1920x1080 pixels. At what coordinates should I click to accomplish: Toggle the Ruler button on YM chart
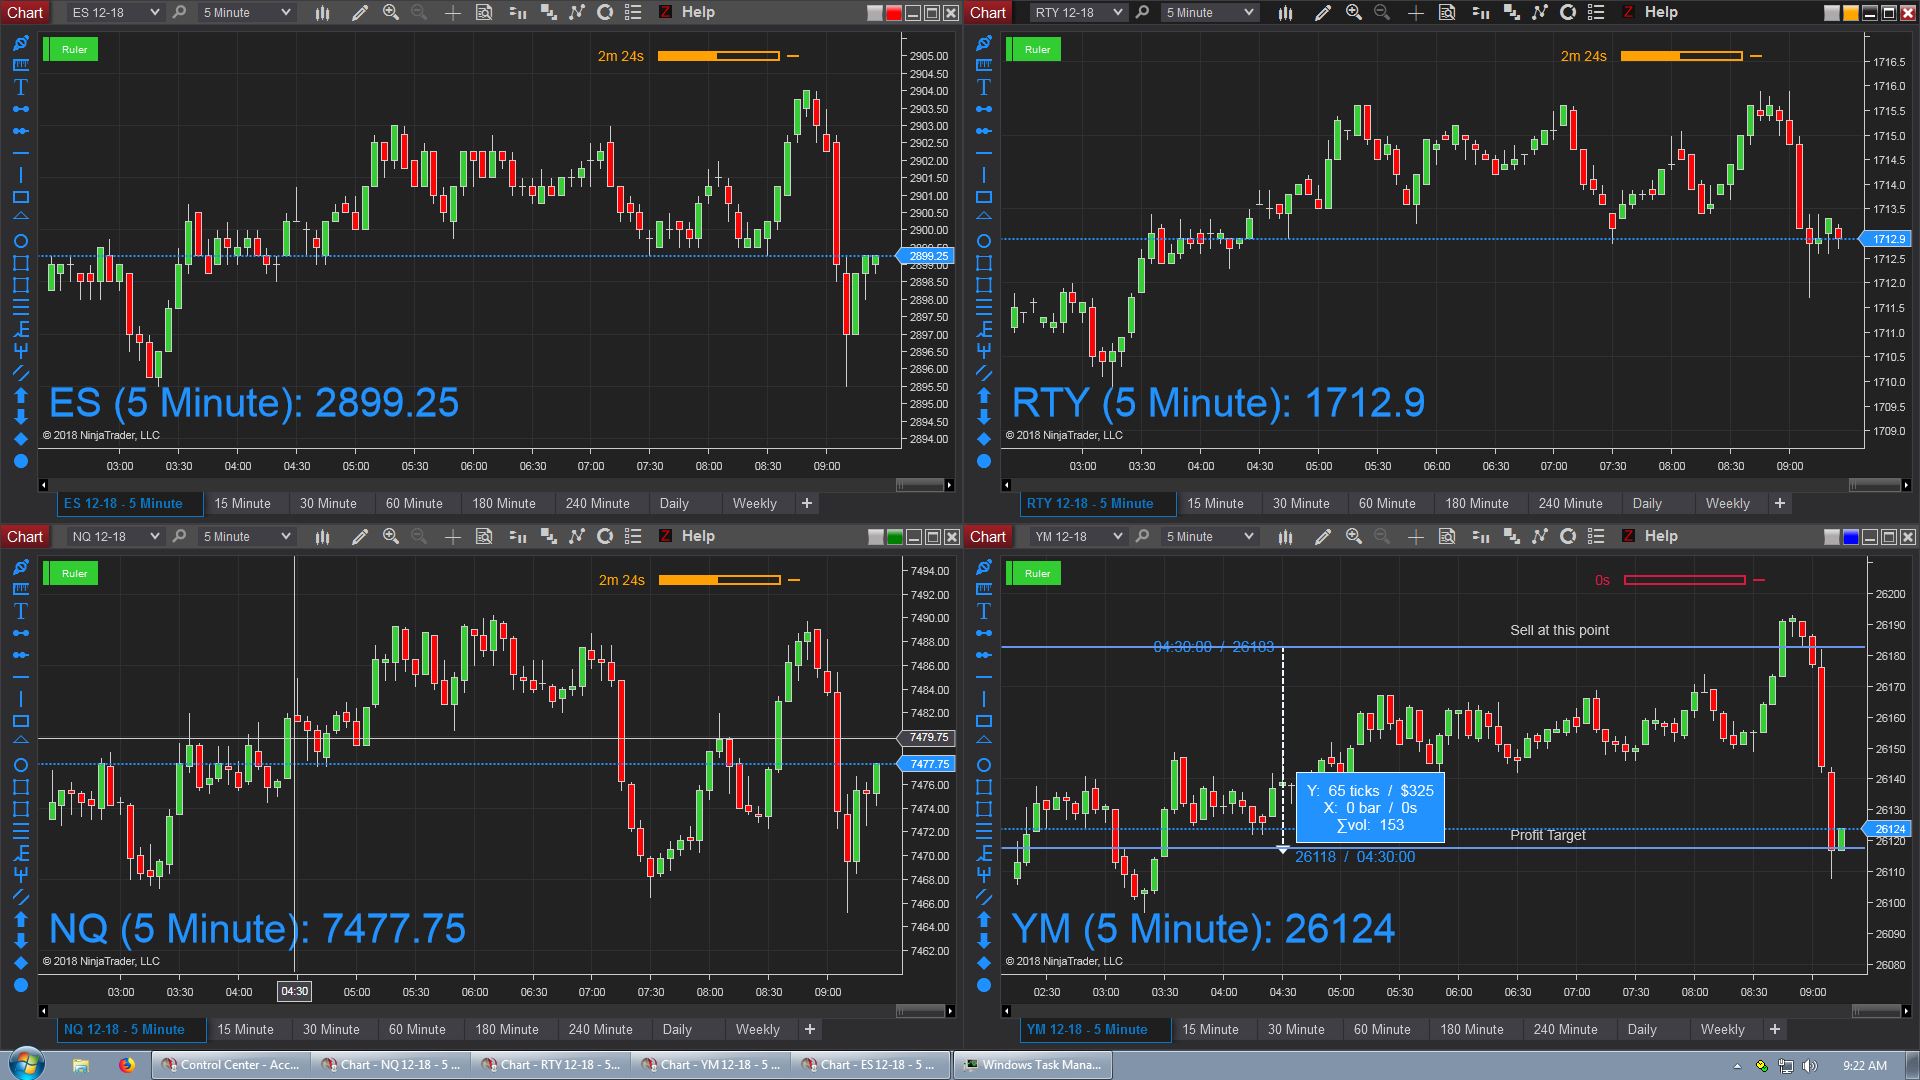(1037, 573)
